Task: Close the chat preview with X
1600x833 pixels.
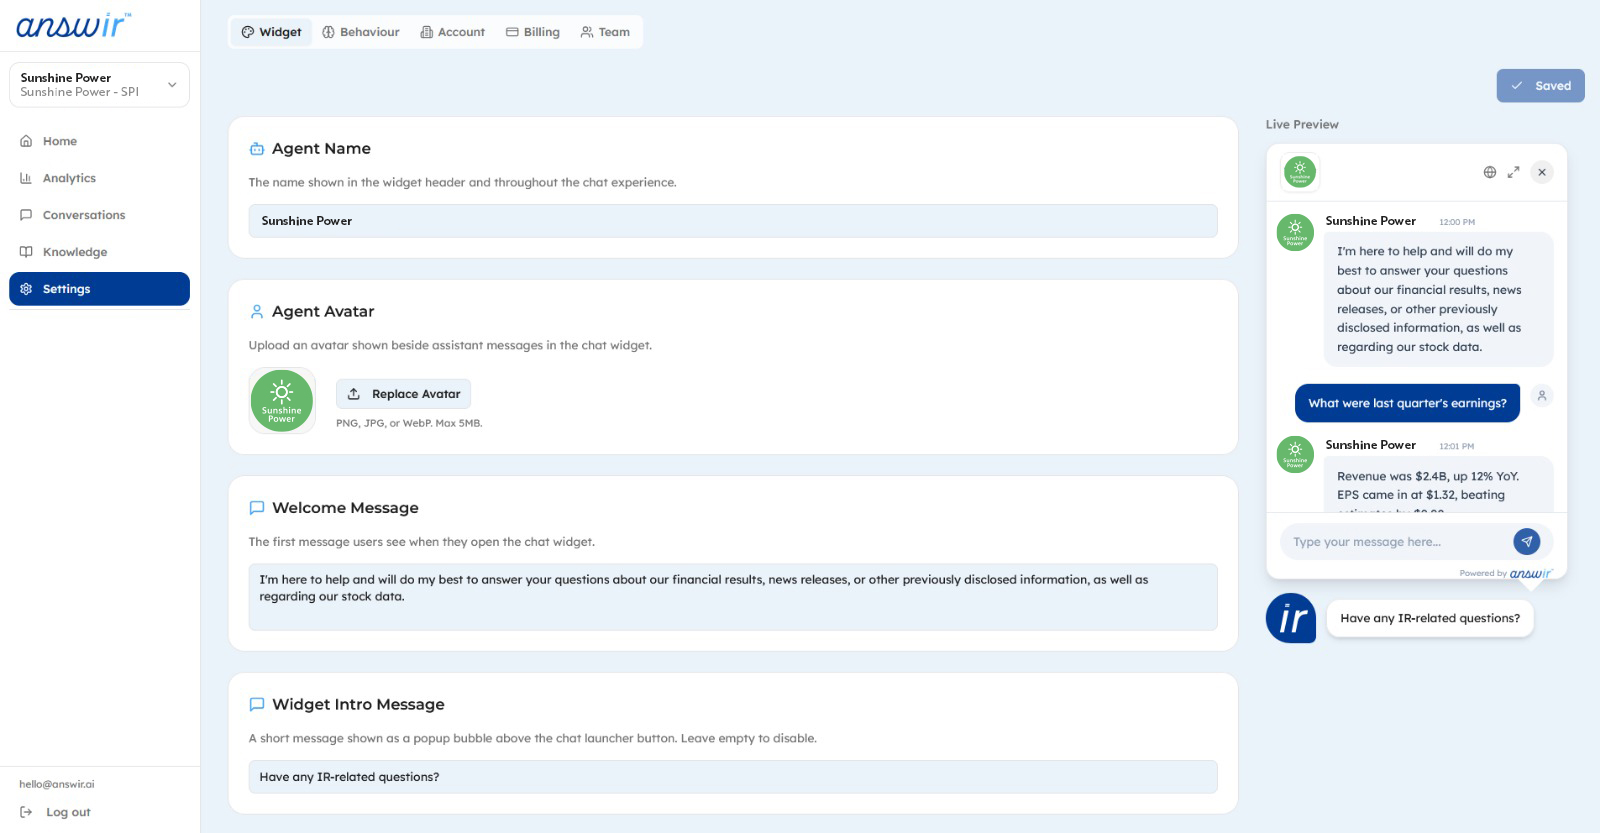Action: tap(1542, 172)
